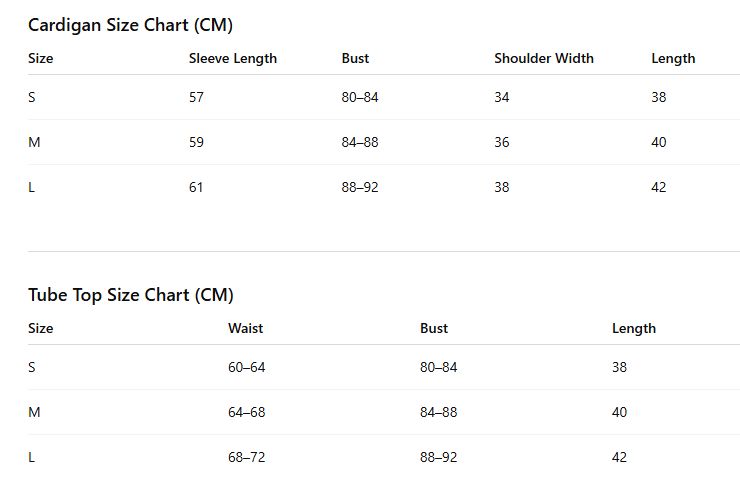Image resolution: width=740 pixels, height=495 pixels.
Task: Select the tube top size L label
Action: pyautogui.click(x=31, y=457)
